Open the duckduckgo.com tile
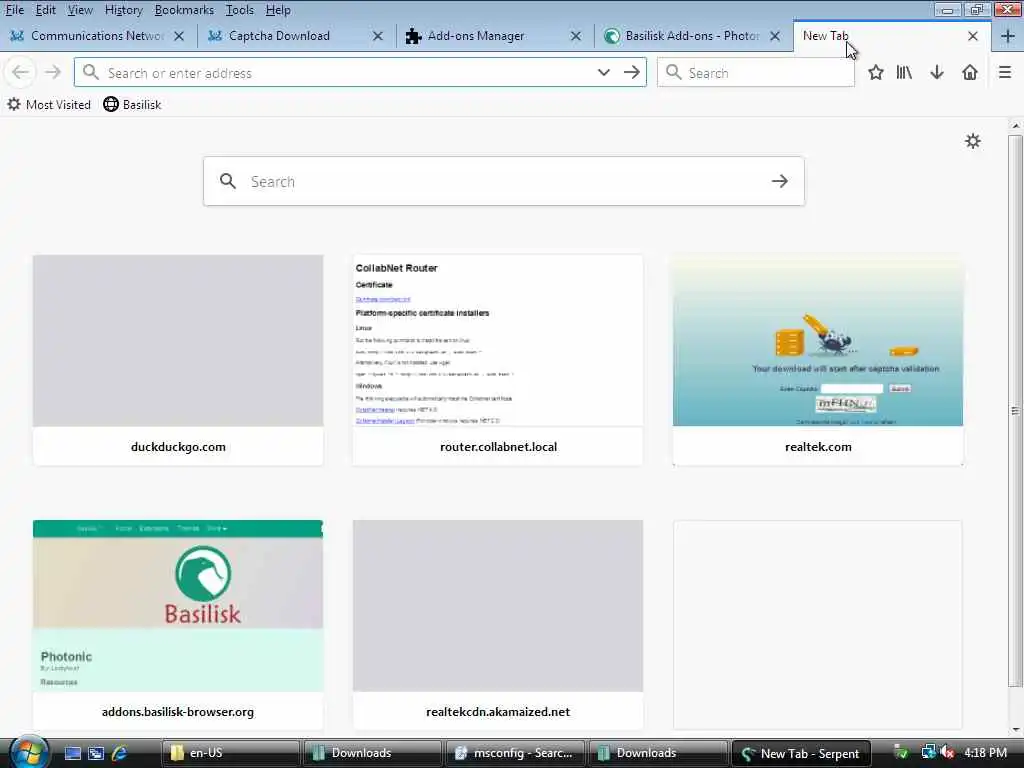 point(178,360)
